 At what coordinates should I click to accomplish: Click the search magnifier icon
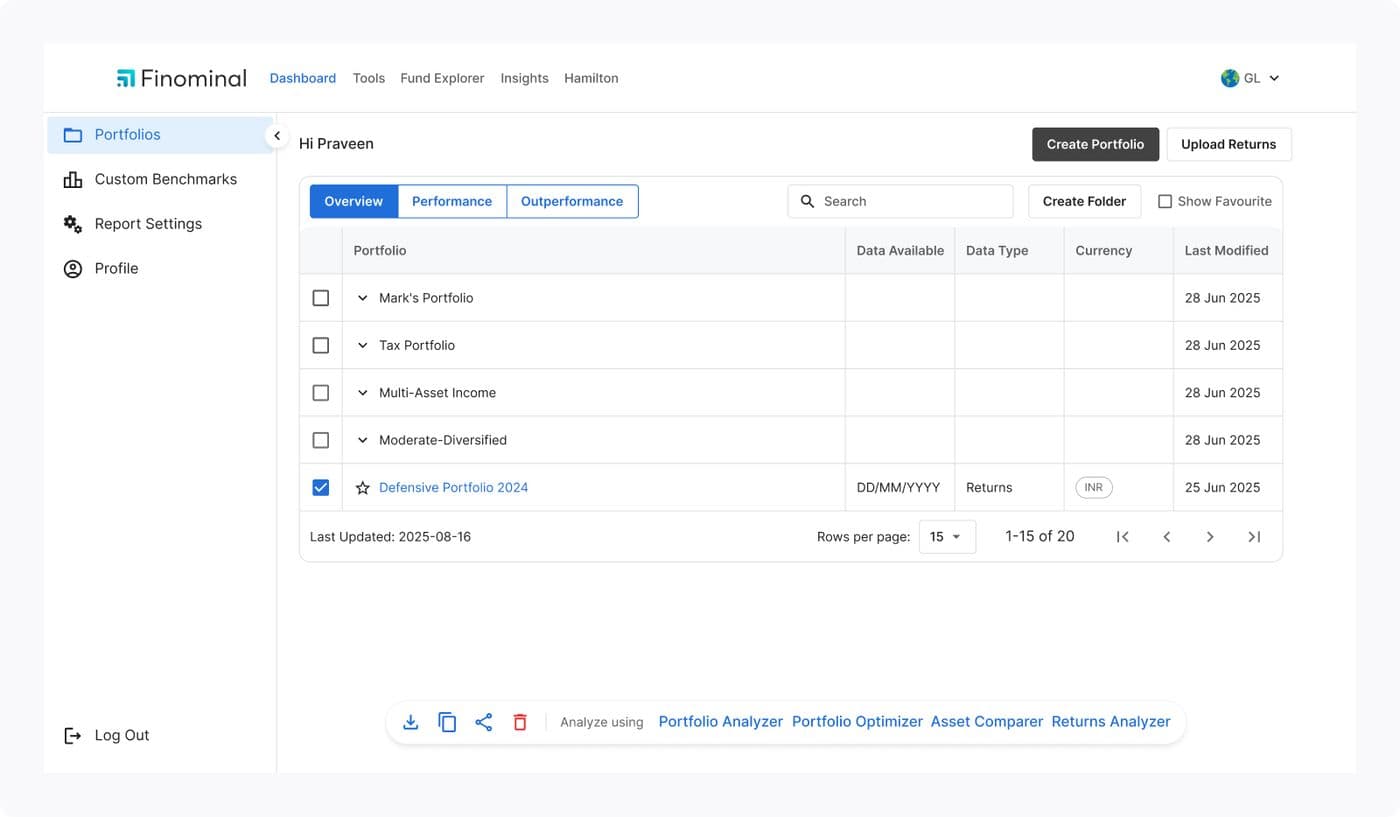(x=807, y=201)
